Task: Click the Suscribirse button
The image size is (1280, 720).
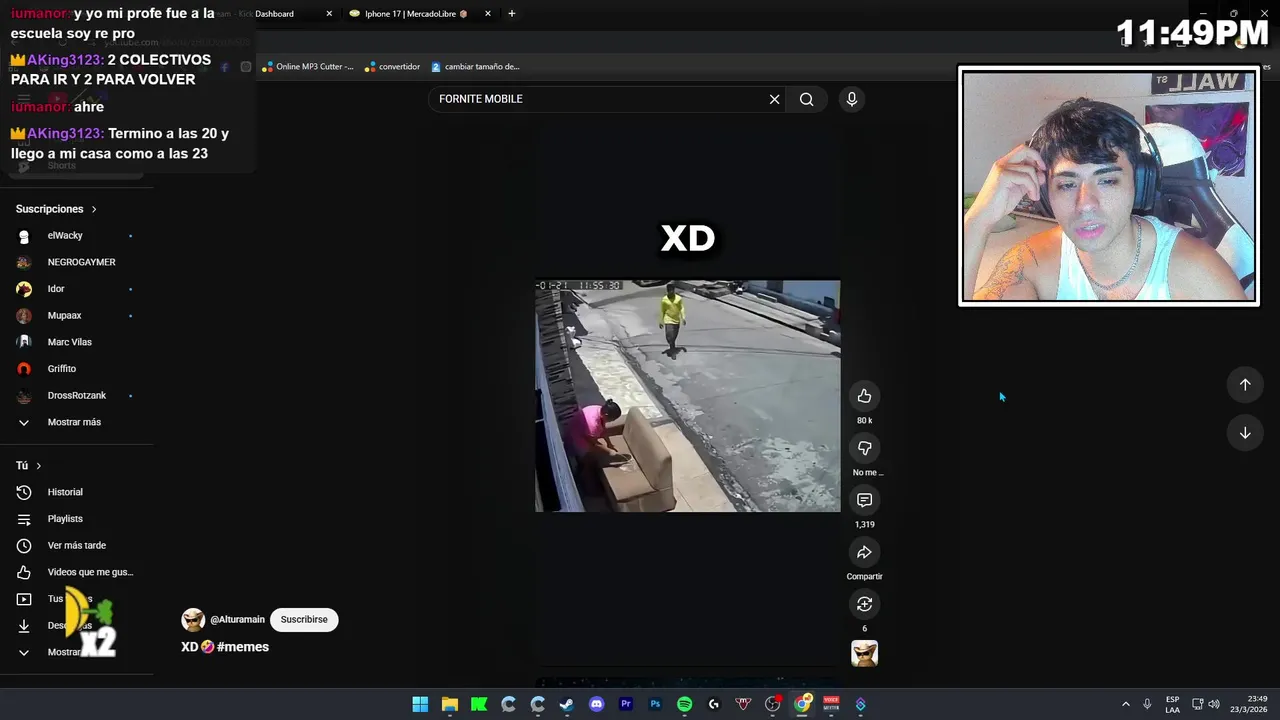Action: [304, 620]
